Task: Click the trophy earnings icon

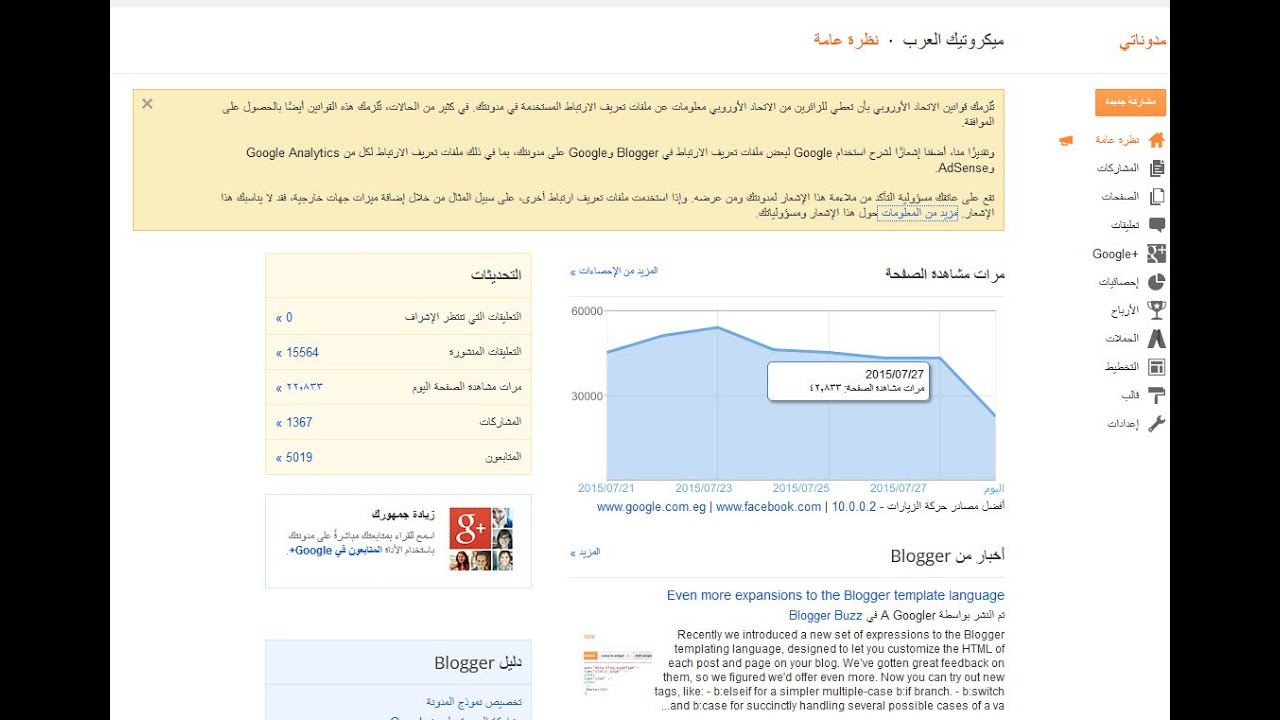Action: tap(1157, 310)
